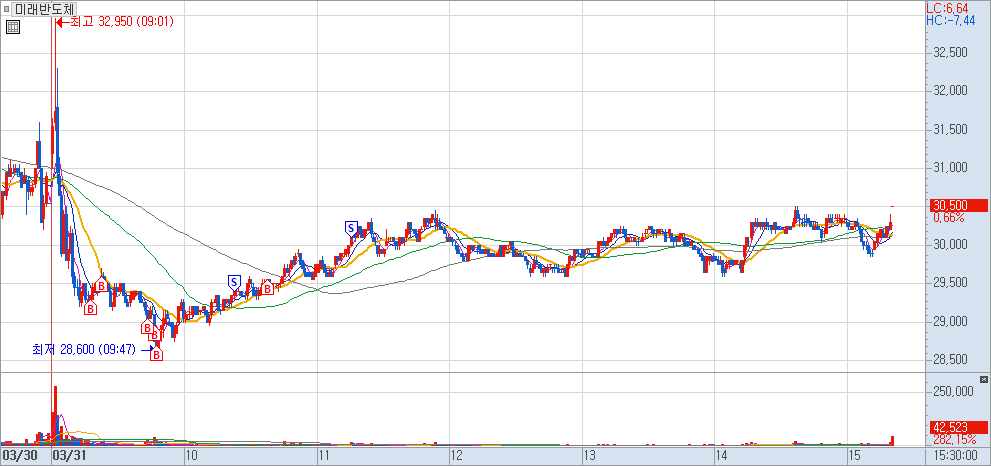Click the B marker directly below the 28,600 low arrow

pyautogui.click(x=156, y=355)
